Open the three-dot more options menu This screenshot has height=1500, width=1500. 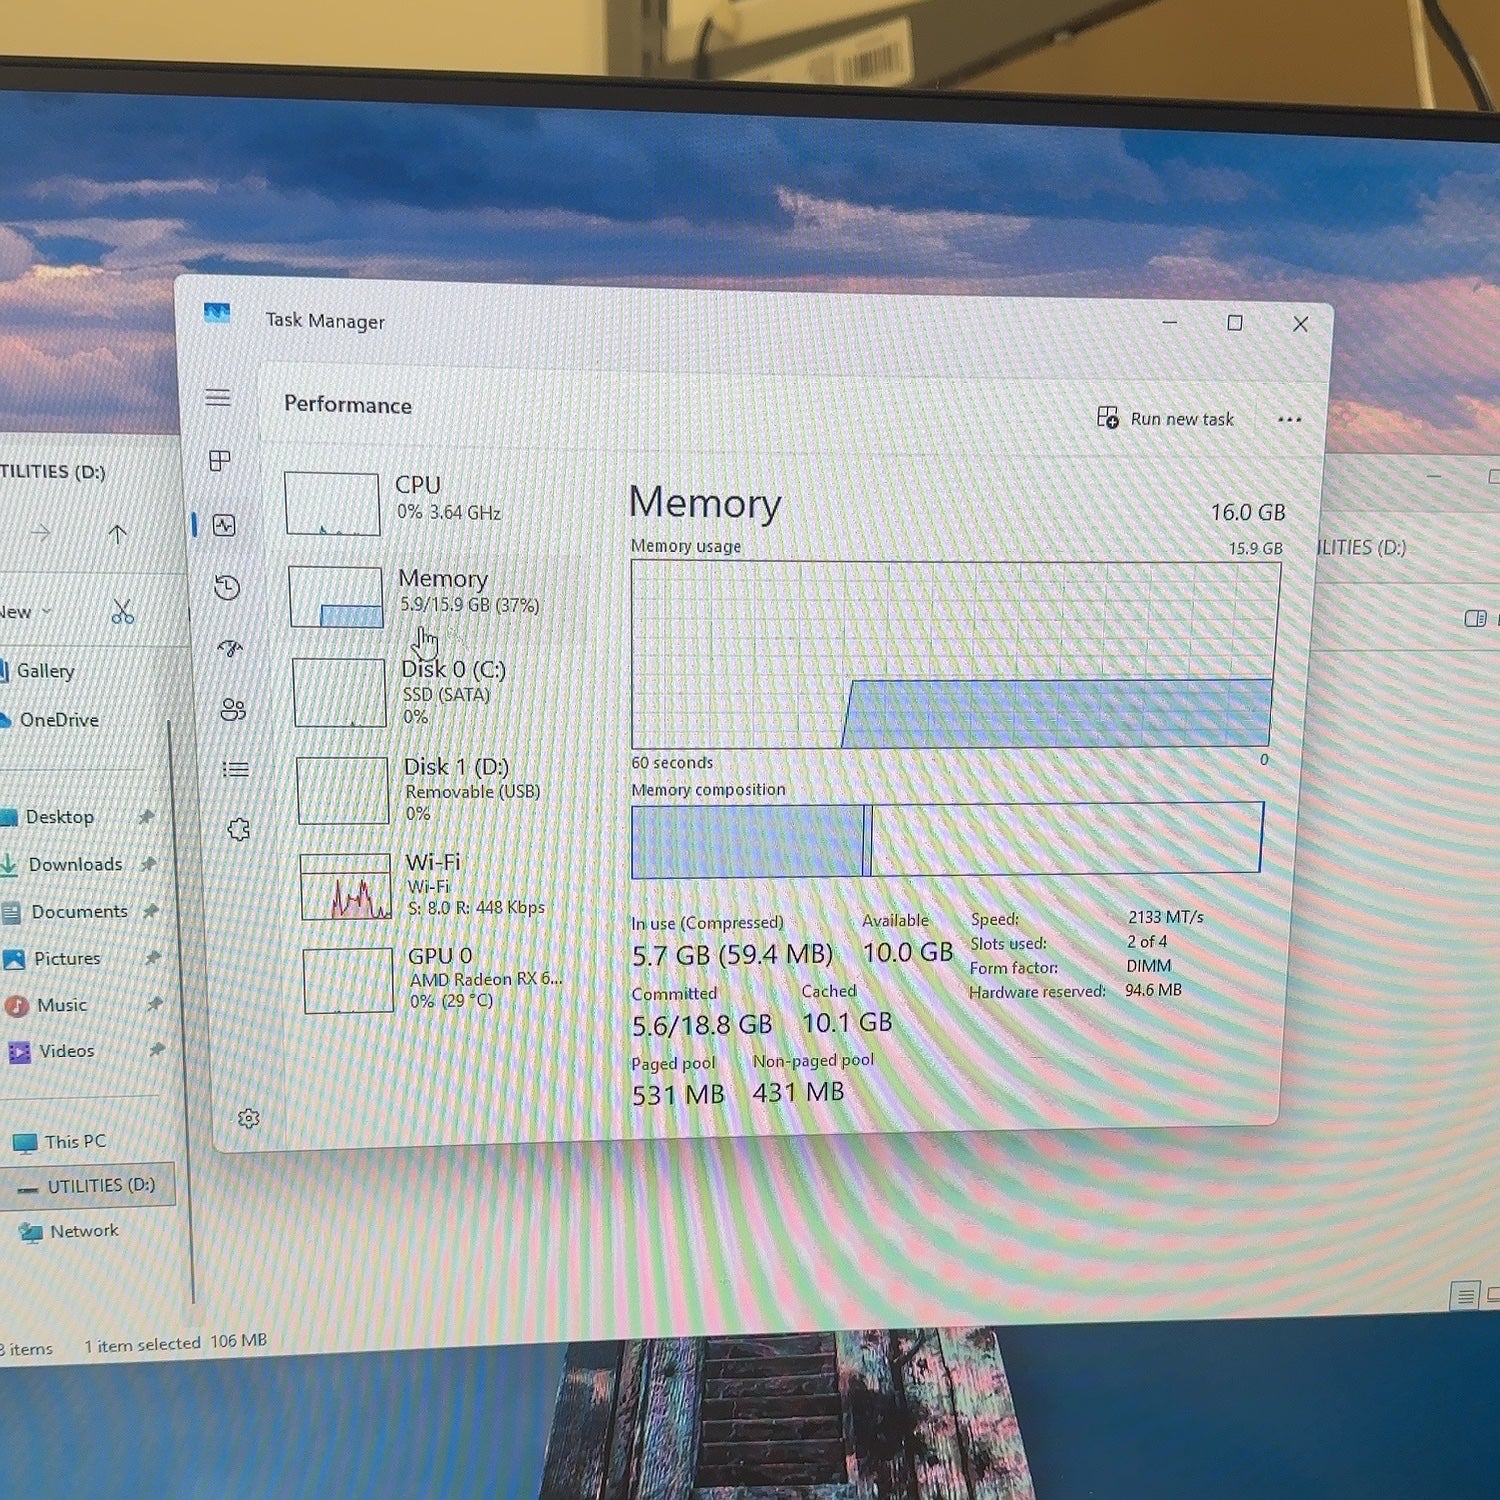click(x=1290, y=419)
